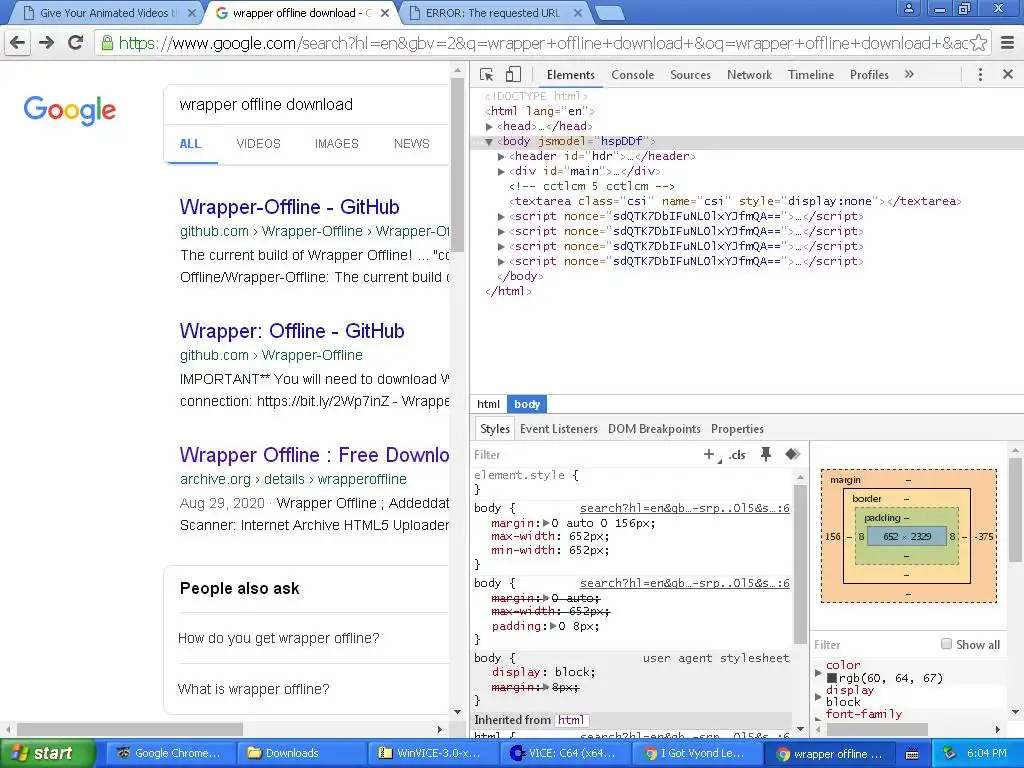Switch to Console tab

pos(632,74)
